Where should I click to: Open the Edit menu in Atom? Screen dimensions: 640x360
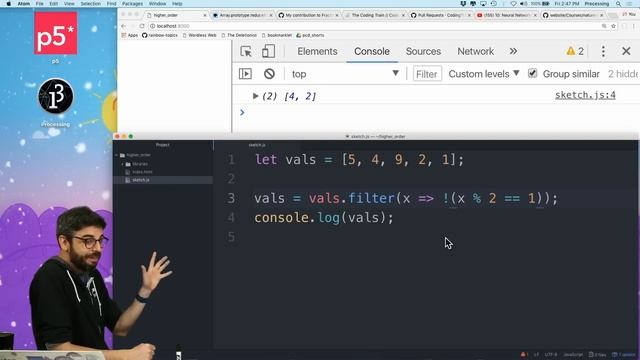coord(53,4)
